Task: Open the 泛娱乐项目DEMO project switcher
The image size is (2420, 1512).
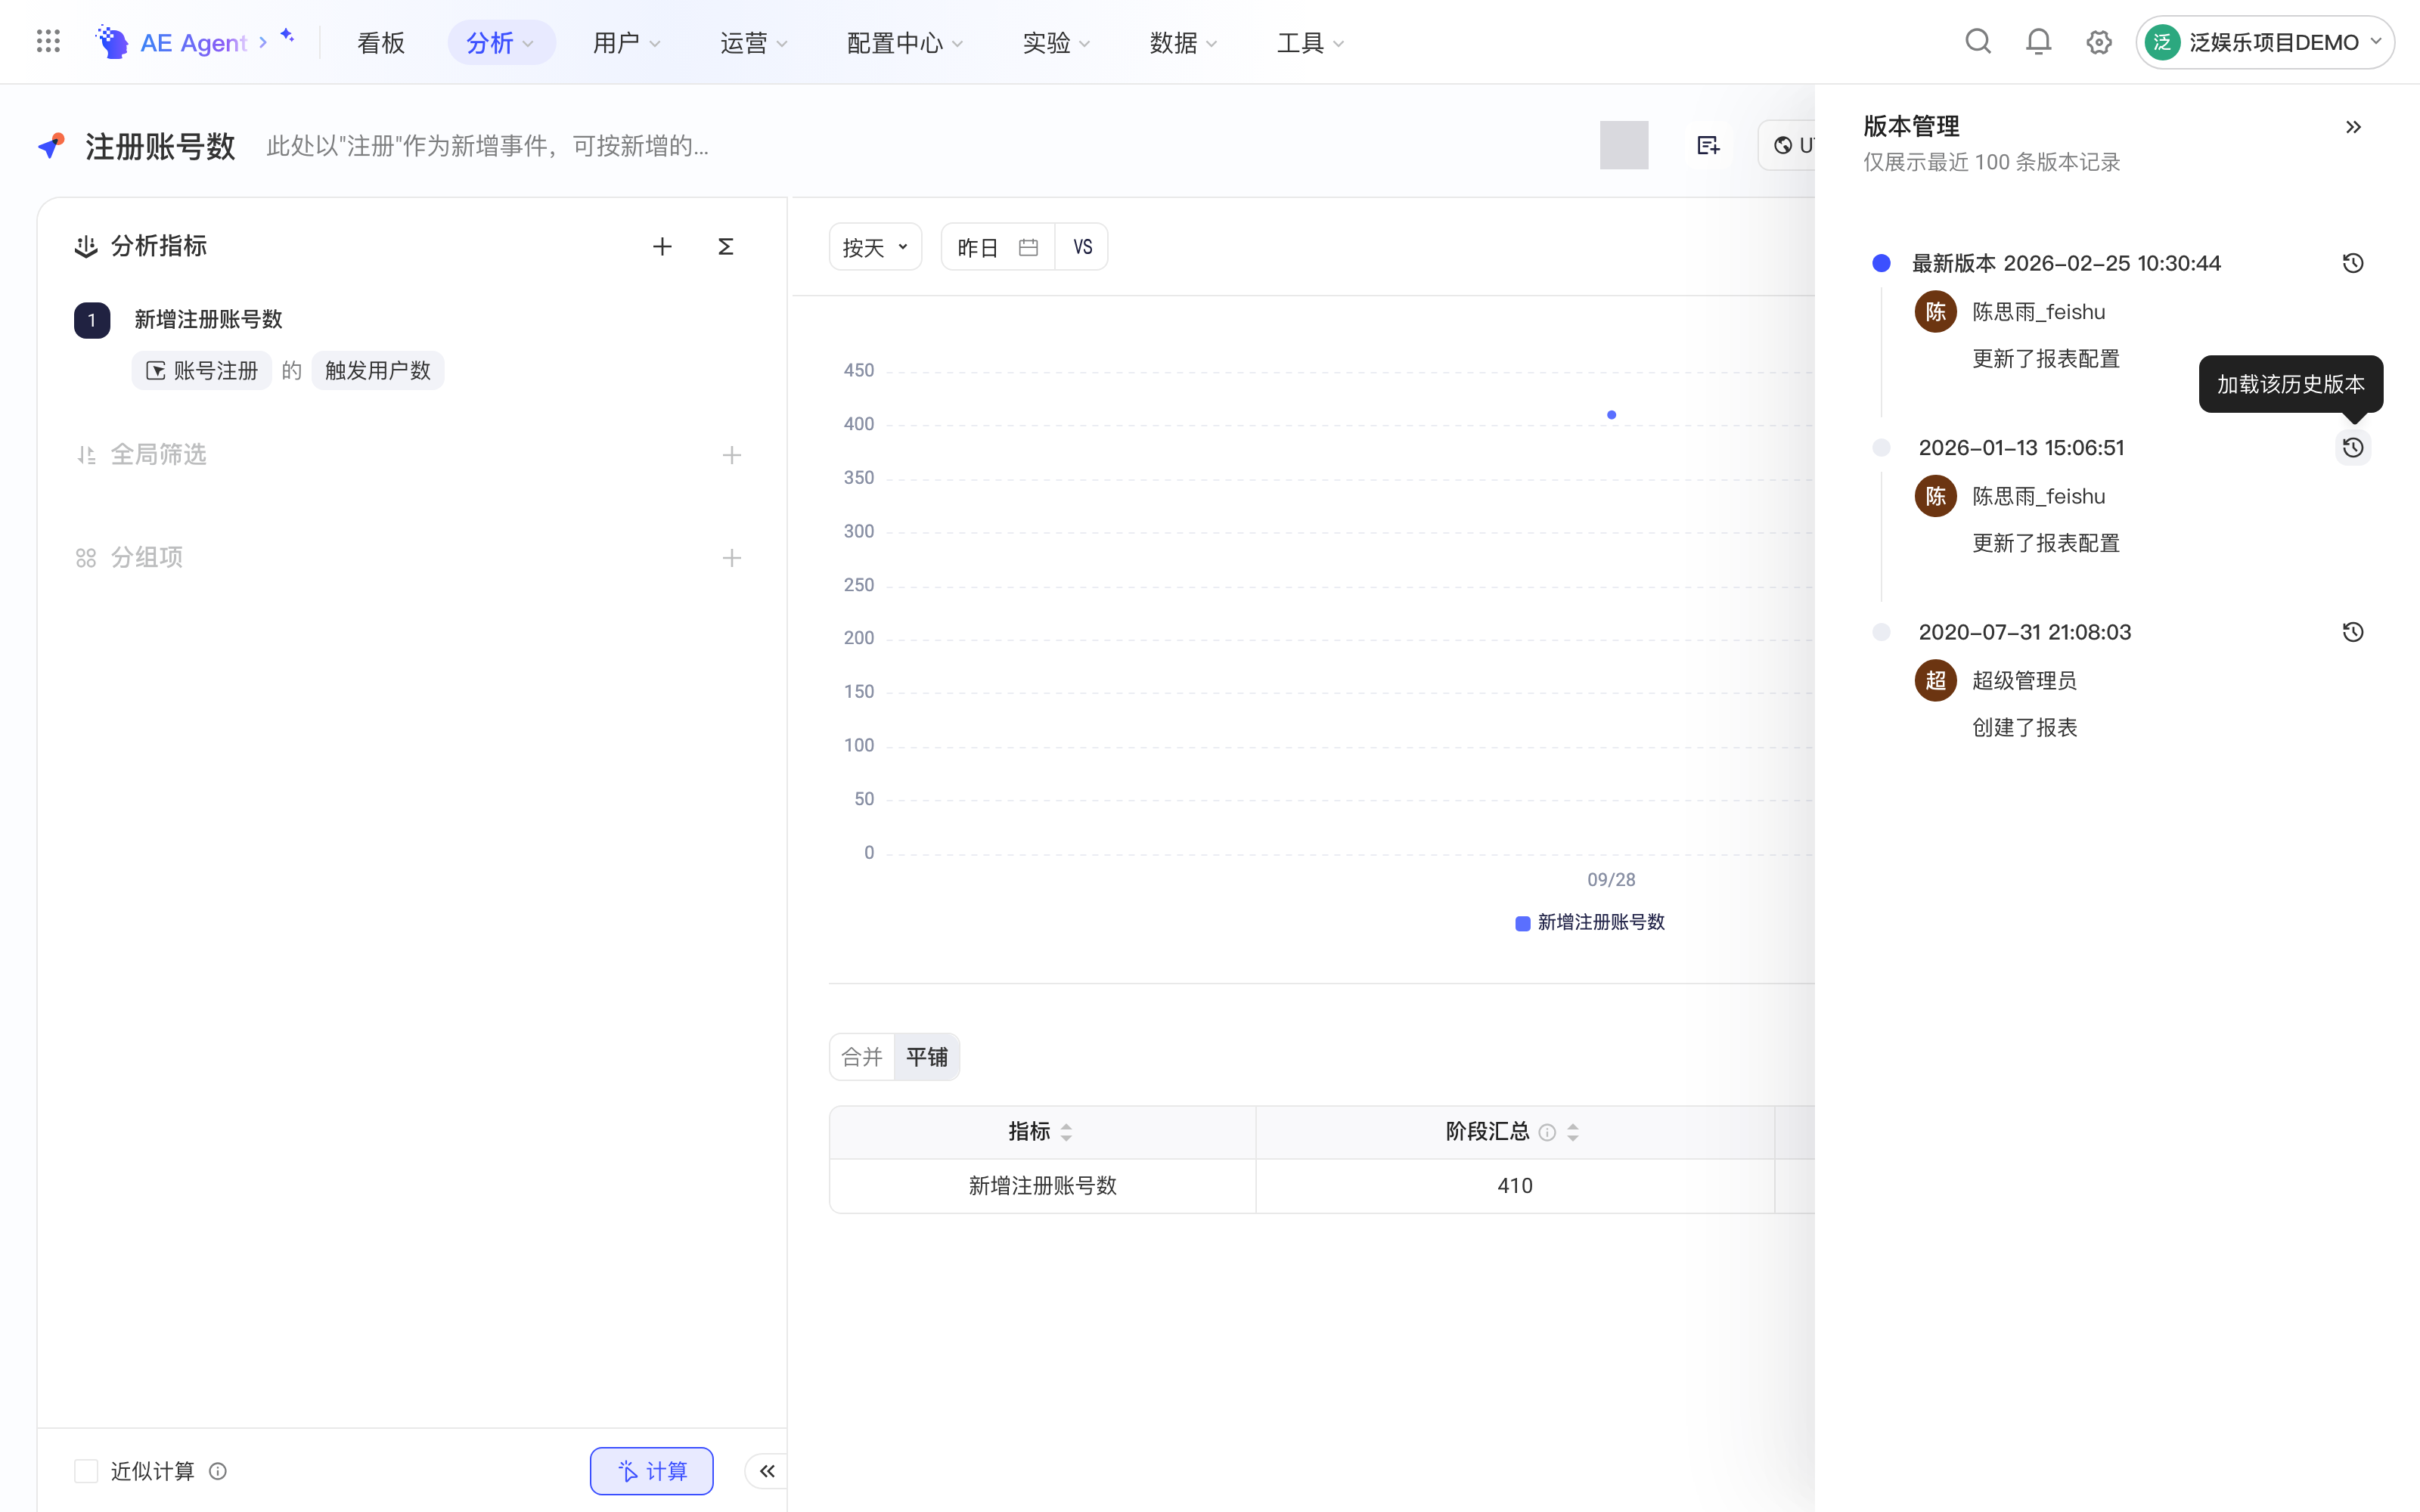Action: [x=2264, y=42]
